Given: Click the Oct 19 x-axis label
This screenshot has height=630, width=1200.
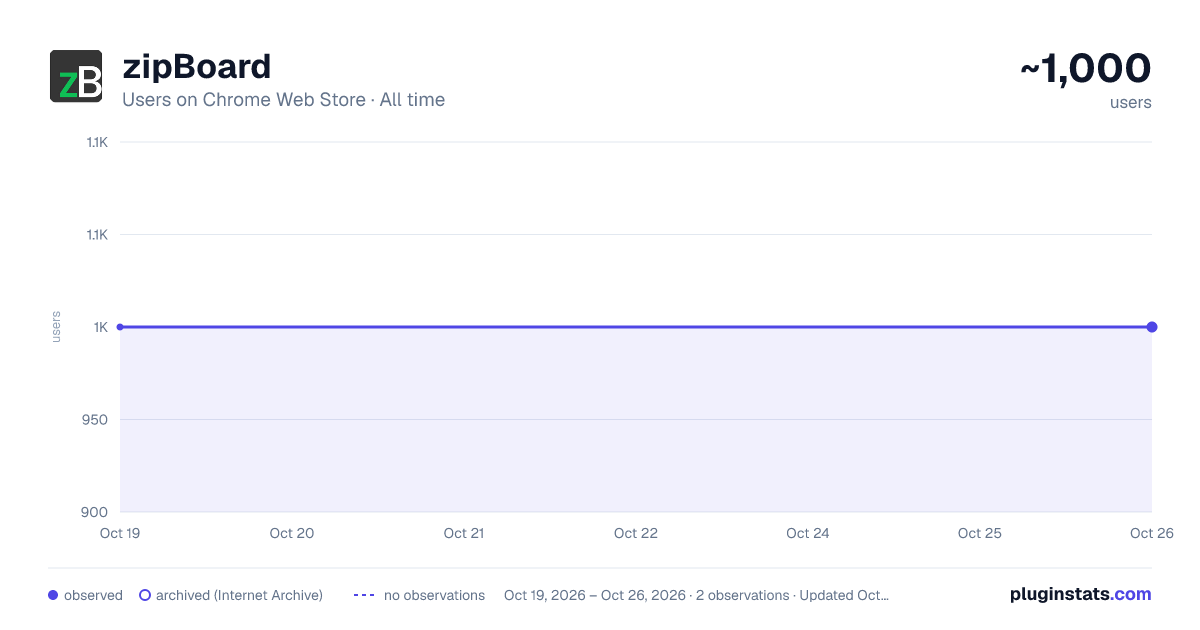Looking at the screenshot, I should 119,533.
